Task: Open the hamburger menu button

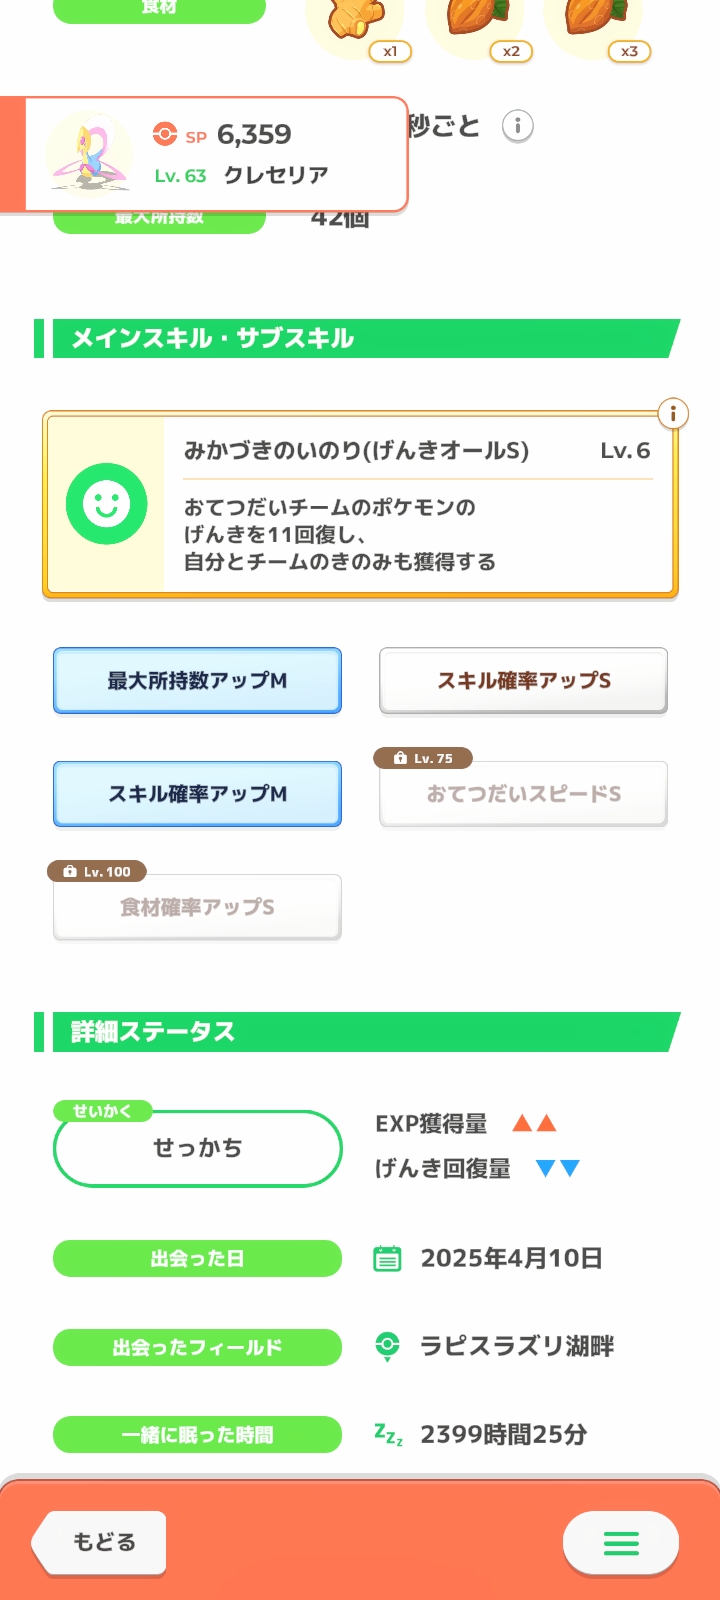Action: pyautogui.click(x=621, y=1543)
